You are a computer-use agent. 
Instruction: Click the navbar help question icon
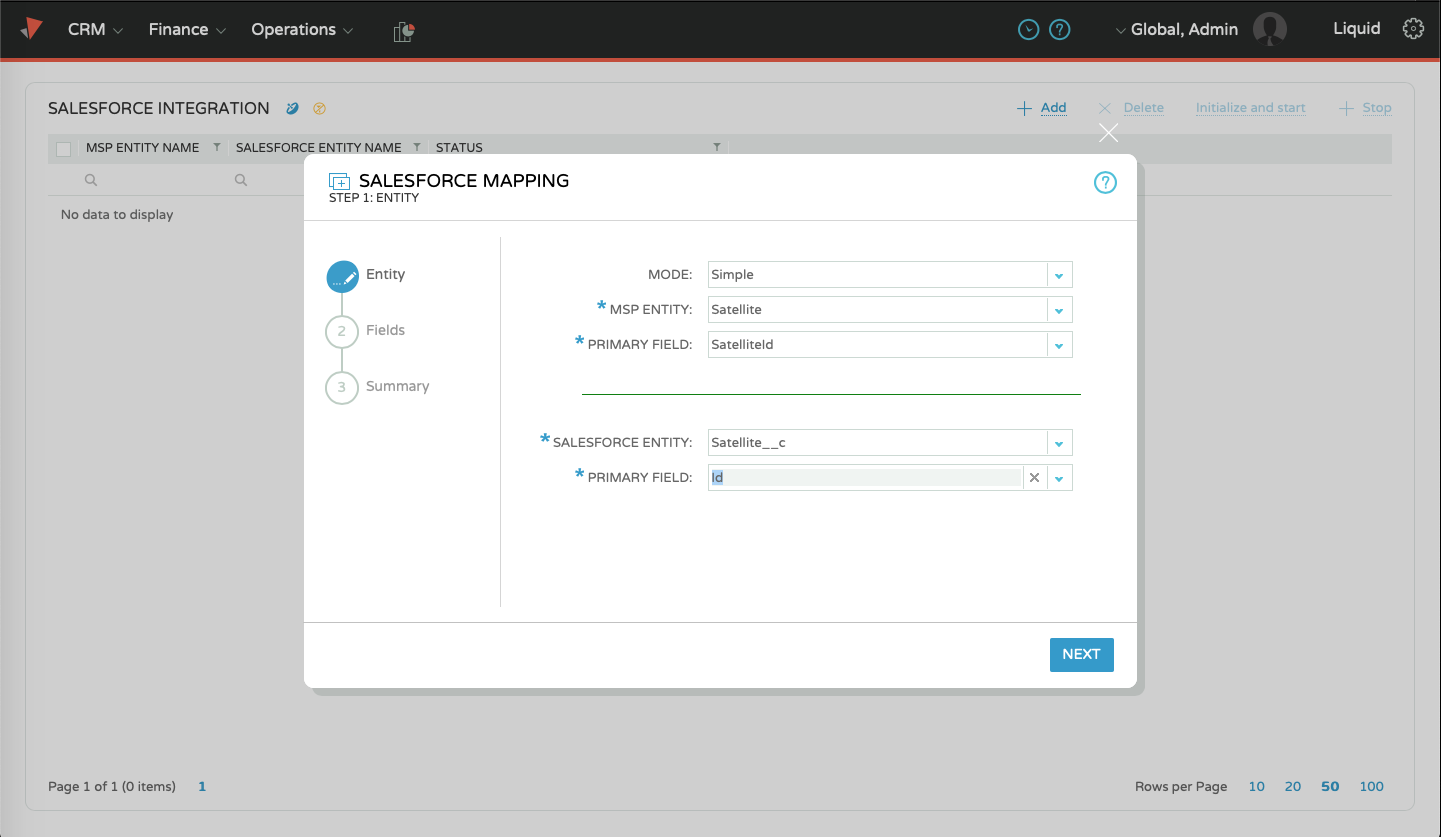point(1060,30)
